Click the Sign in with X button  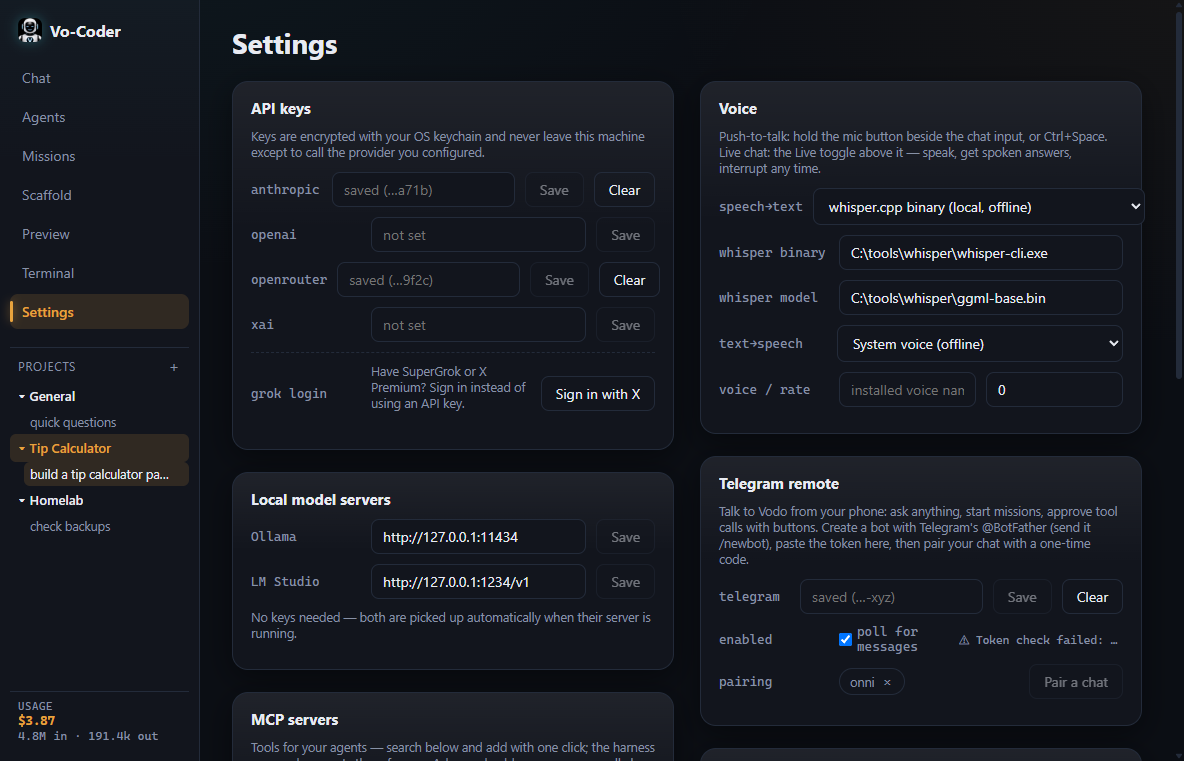click(x=597, y=394)
